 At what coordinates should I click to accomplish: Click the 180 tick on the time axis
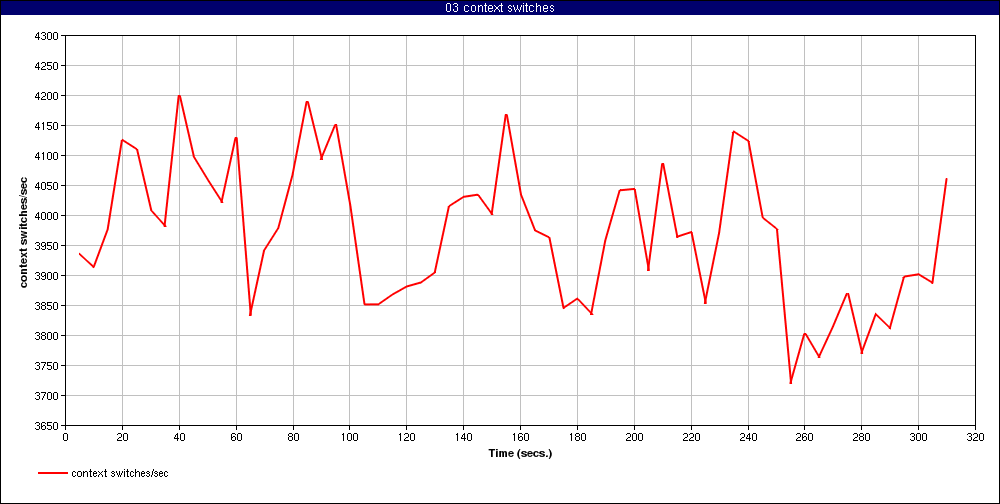(577, 437)
